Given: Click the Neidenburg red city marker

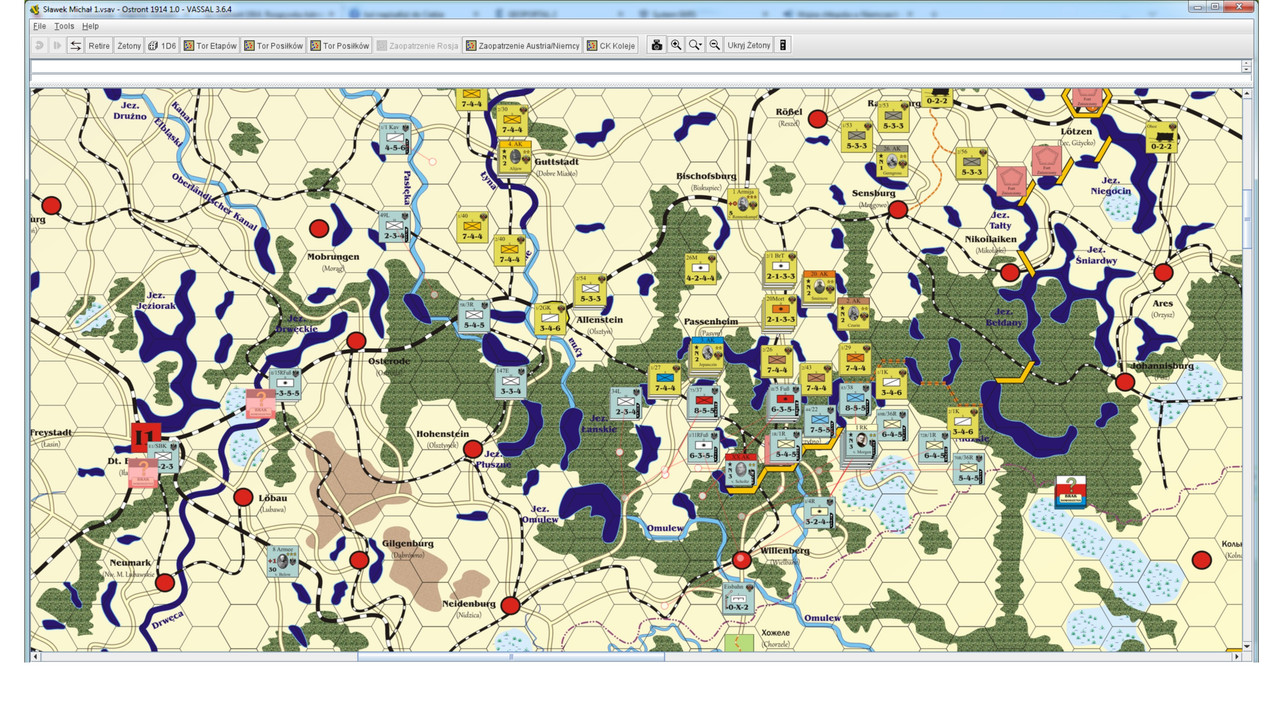Looking at the screenshot, I should [x=510, y=605].
